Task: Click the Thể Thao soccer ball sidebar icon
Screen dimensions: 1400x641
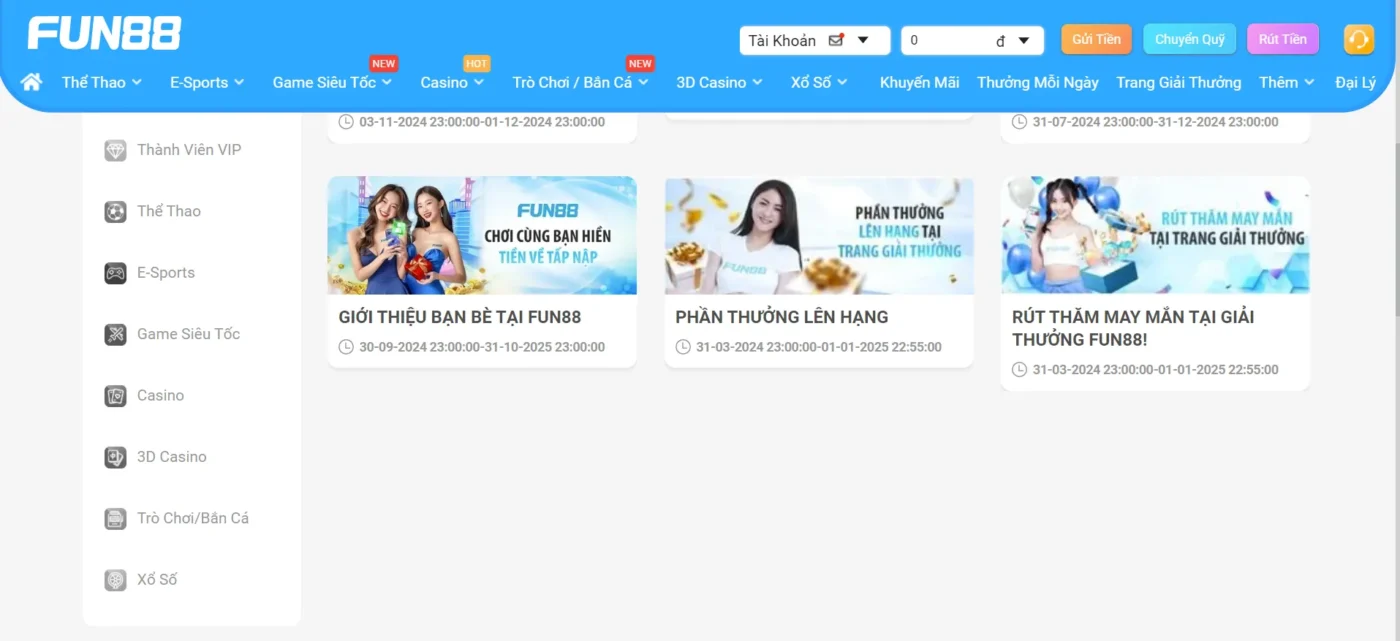Action: coord(116,211)
